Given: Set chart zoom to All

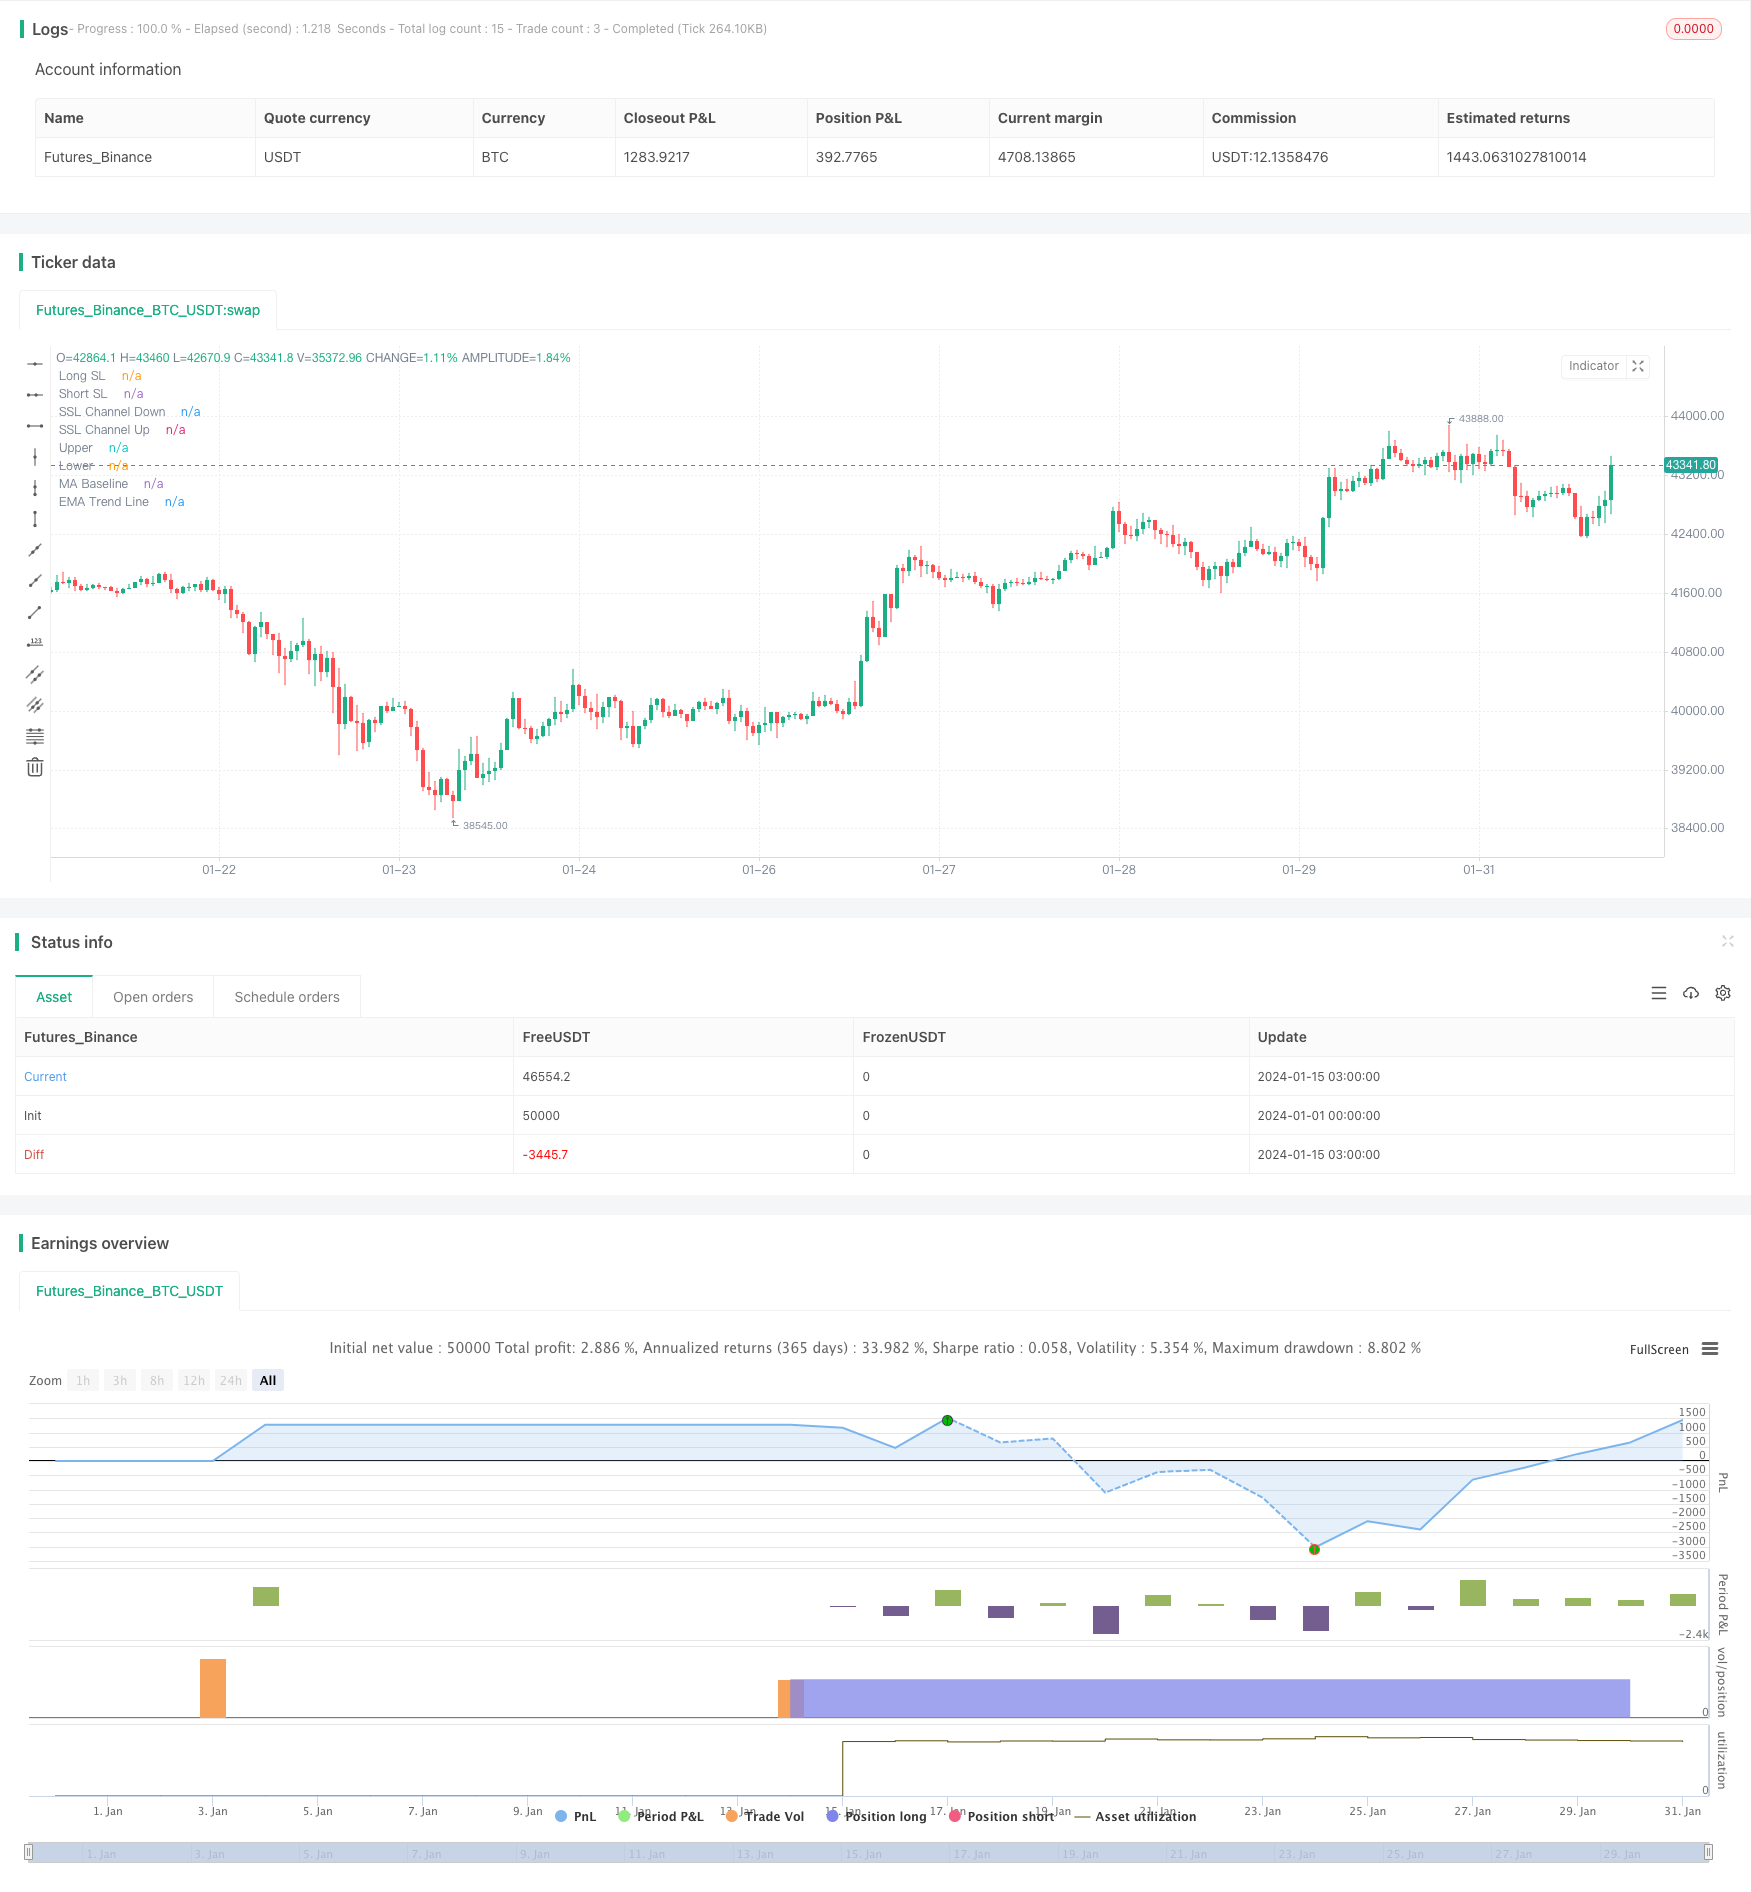Looking at the screenshot, I should point(268,1381).
